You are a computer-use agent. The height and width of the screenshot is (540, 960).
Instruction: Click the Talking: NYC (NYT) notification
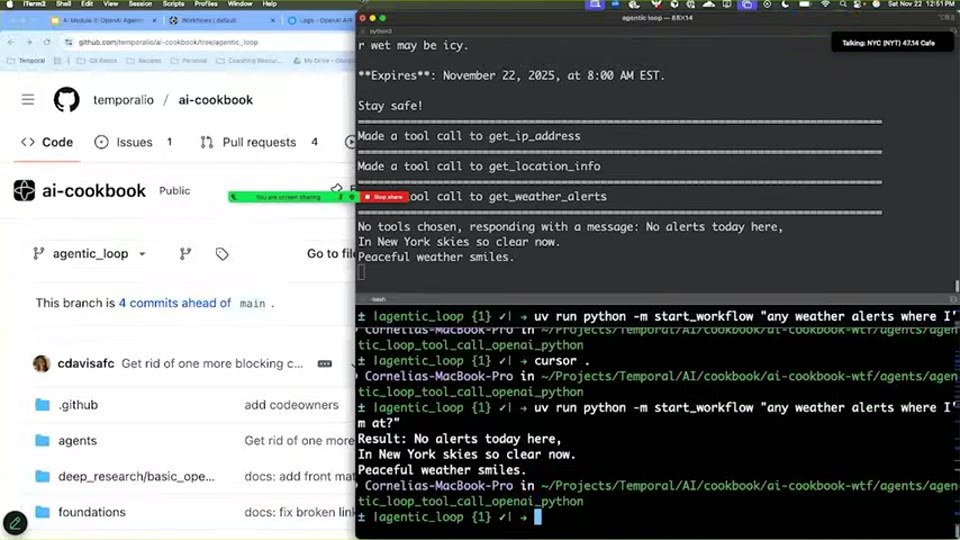[x=891, y=43]
